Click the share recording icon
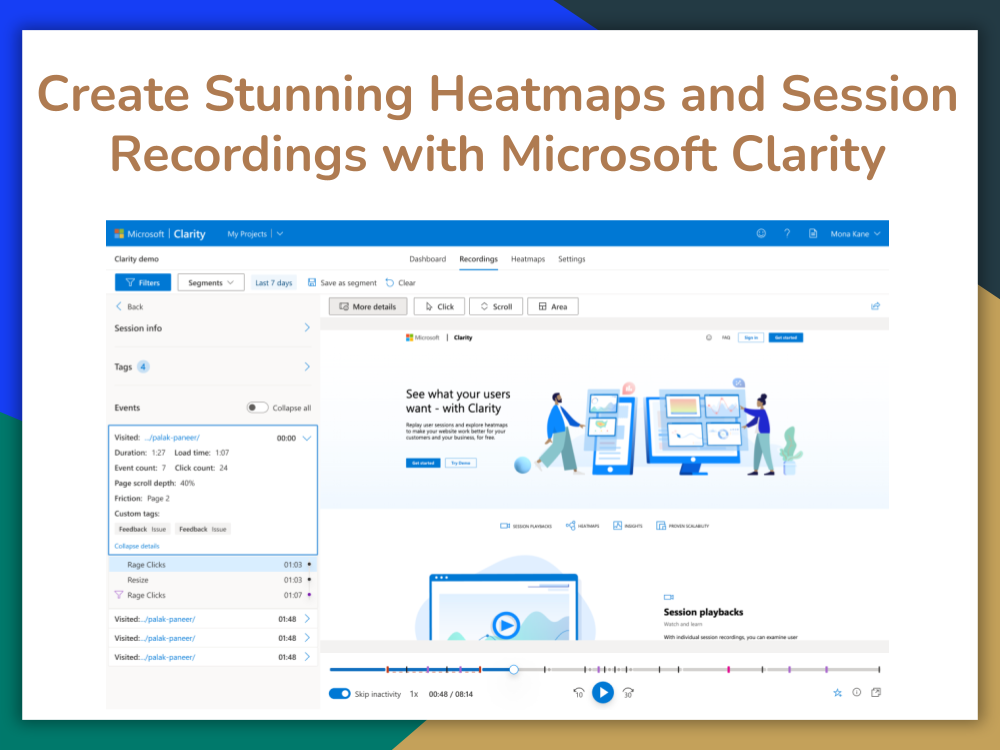Viewport: 1000px width, 750px height. coord(875,306)
